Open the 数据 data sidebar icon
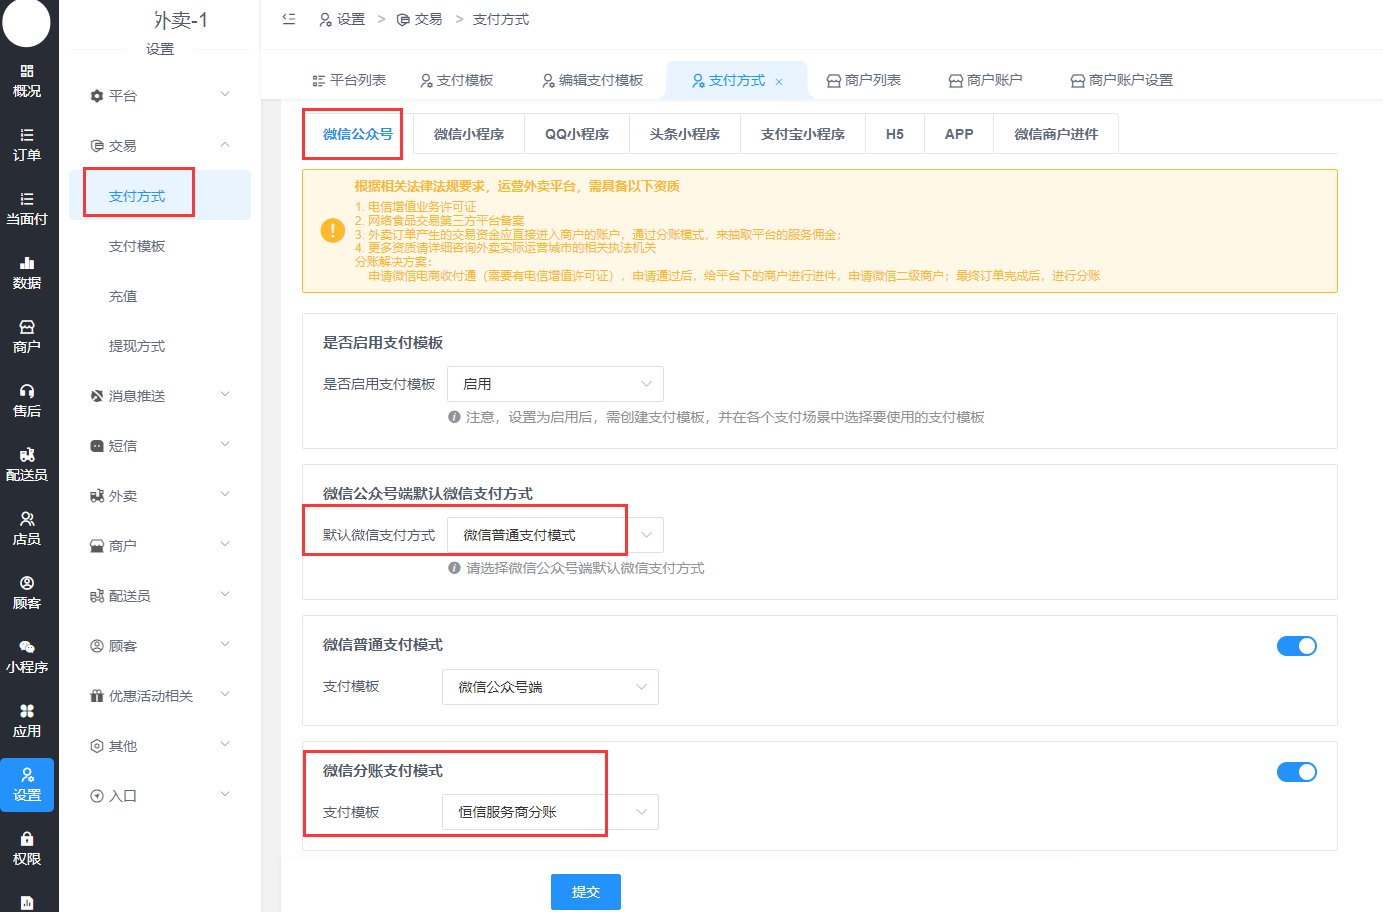 point(27,272)
